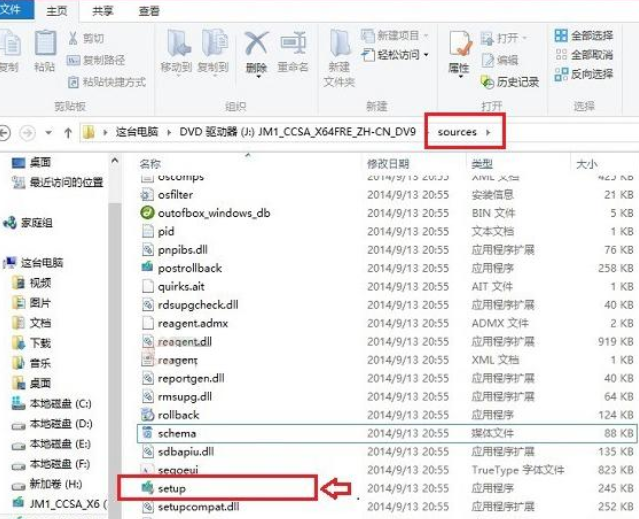
Task: Click Select all (全部选择) icon
Action: click(561, 35)
